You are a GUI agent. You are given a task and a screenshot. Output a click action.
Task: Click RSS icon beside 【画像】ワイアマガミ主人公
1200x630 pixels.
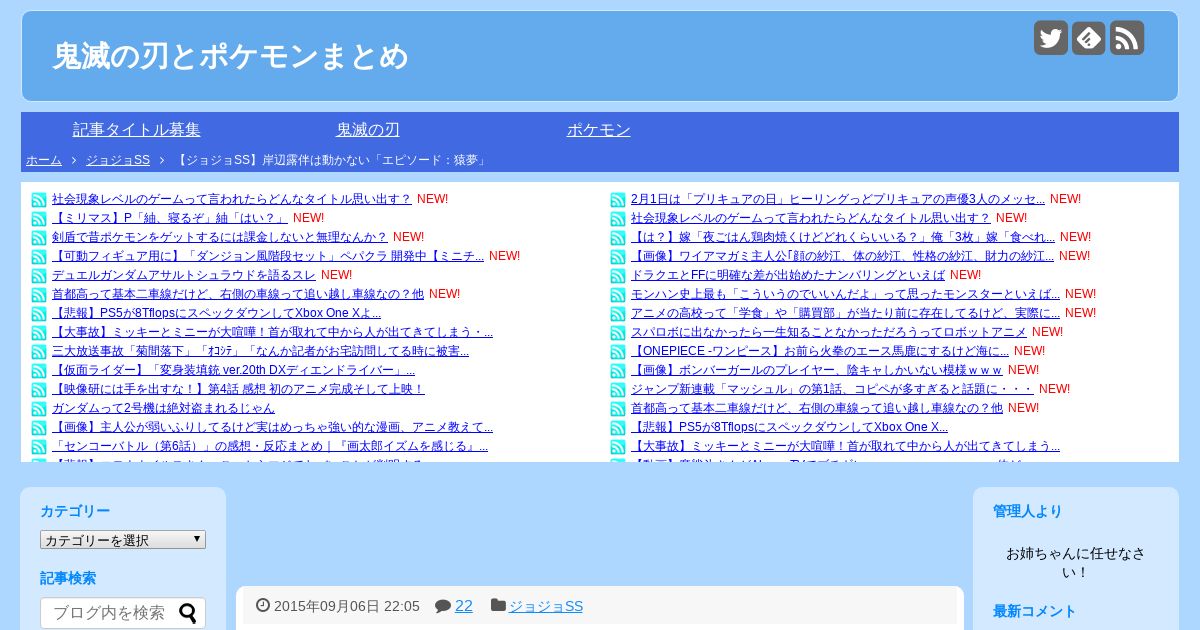pyautogui.click(x=618, y=257)
